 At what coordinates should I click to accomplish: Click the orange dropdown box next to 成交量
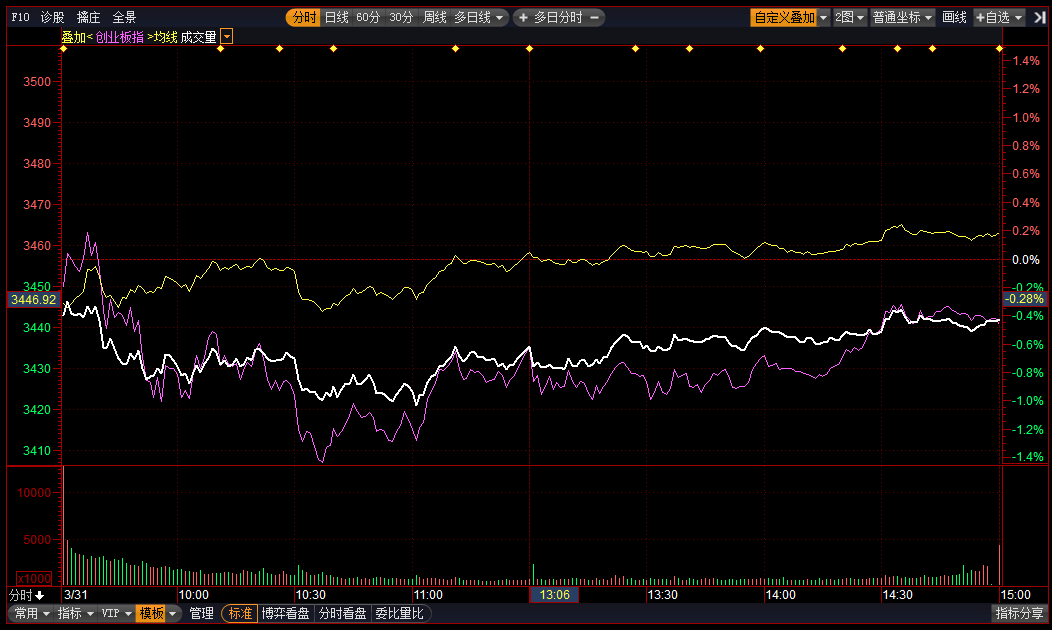[x=227, y=37]
